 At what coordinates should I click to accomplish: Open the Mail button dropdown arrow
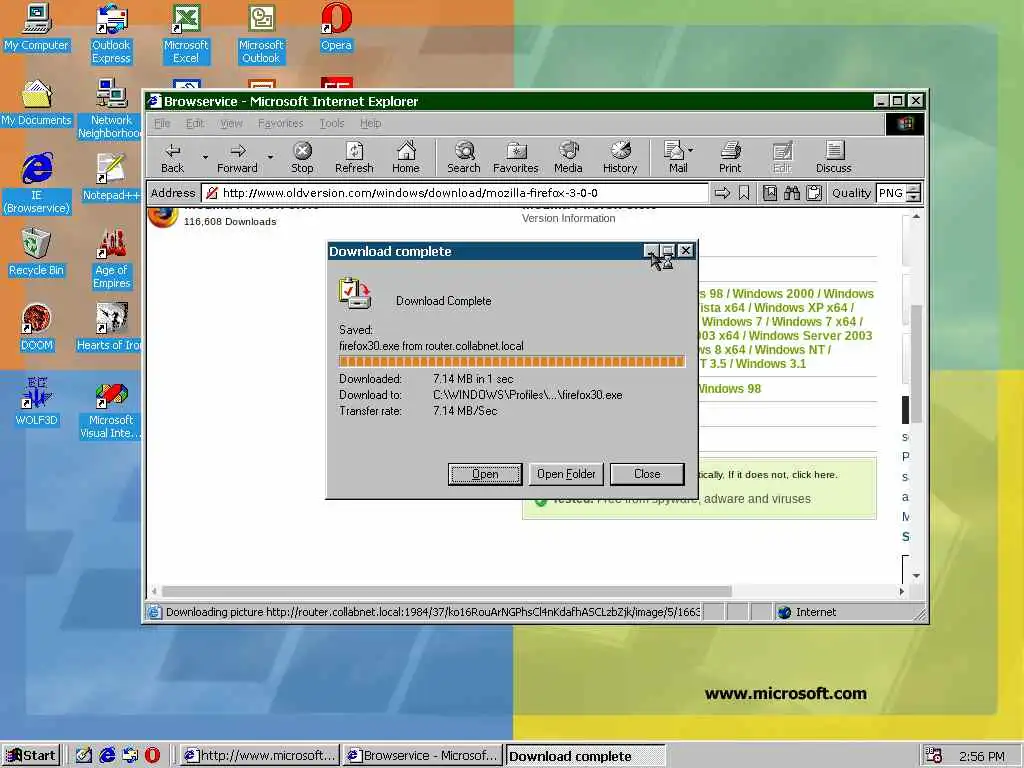coord(691,150)
